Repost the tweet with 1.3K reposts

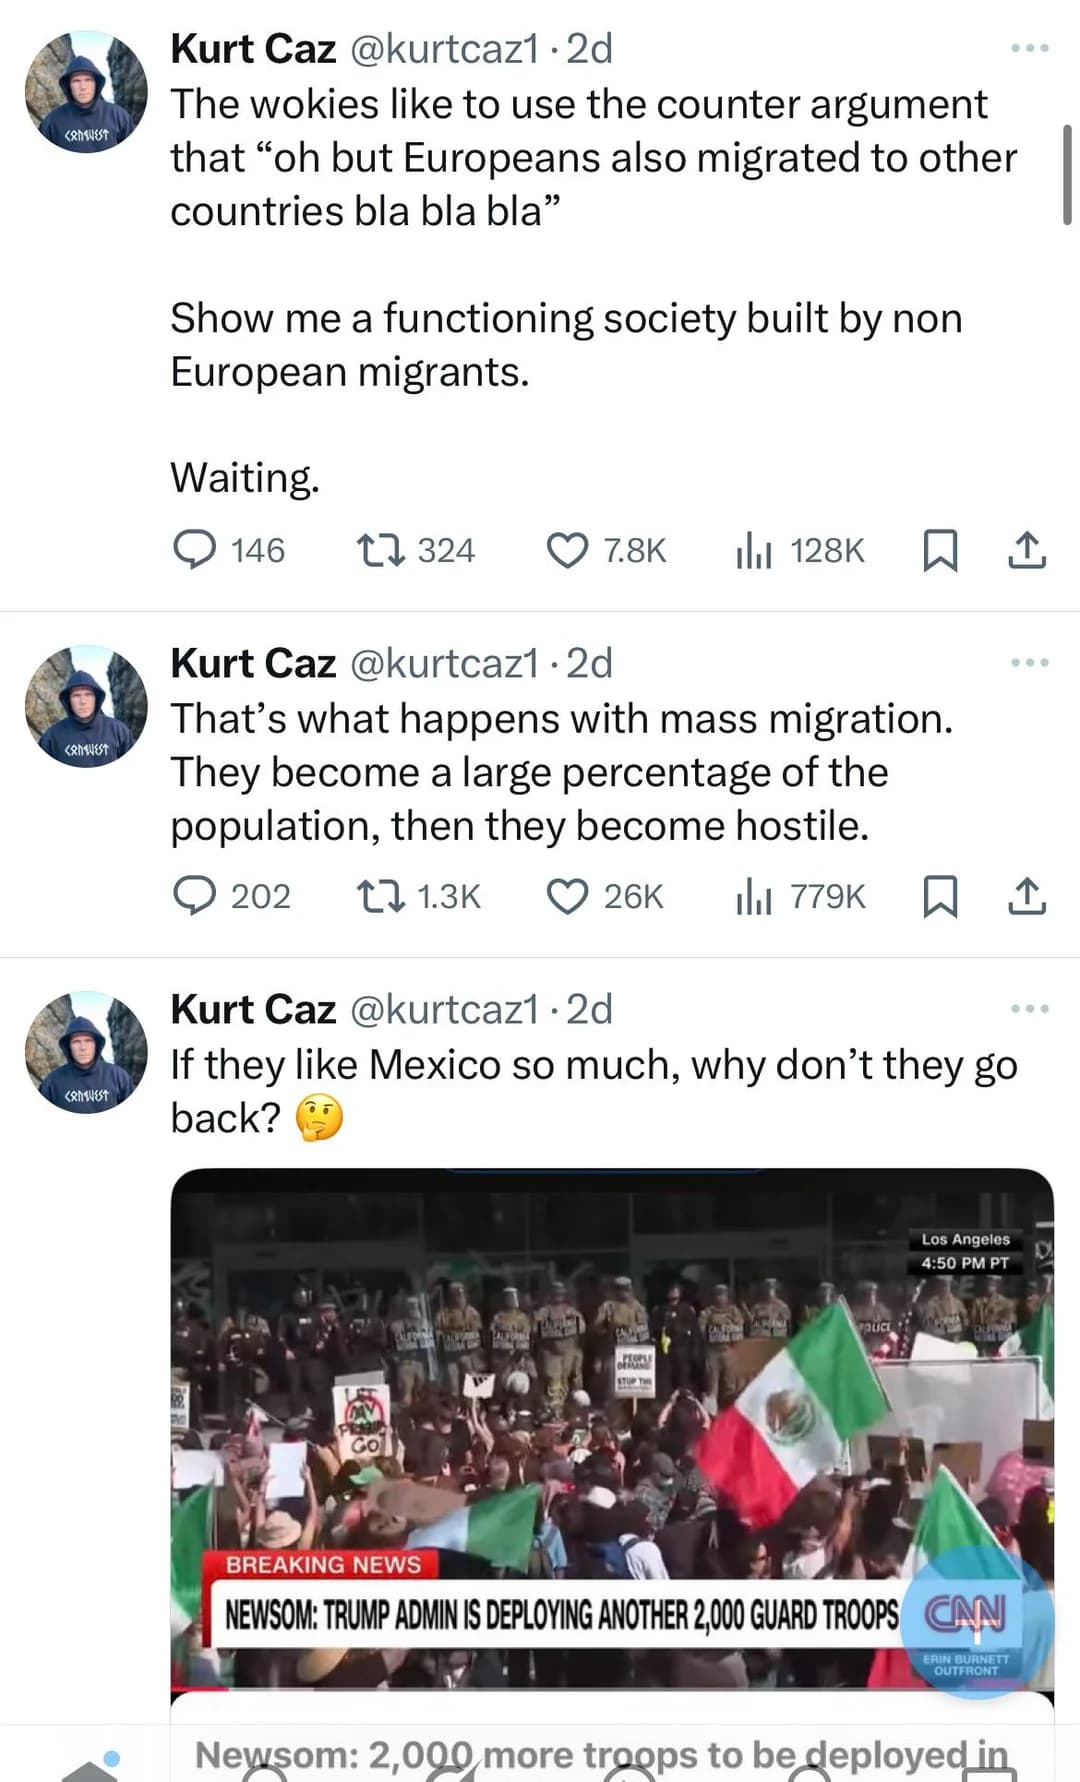pyautogui.click(x=380, y=896)
